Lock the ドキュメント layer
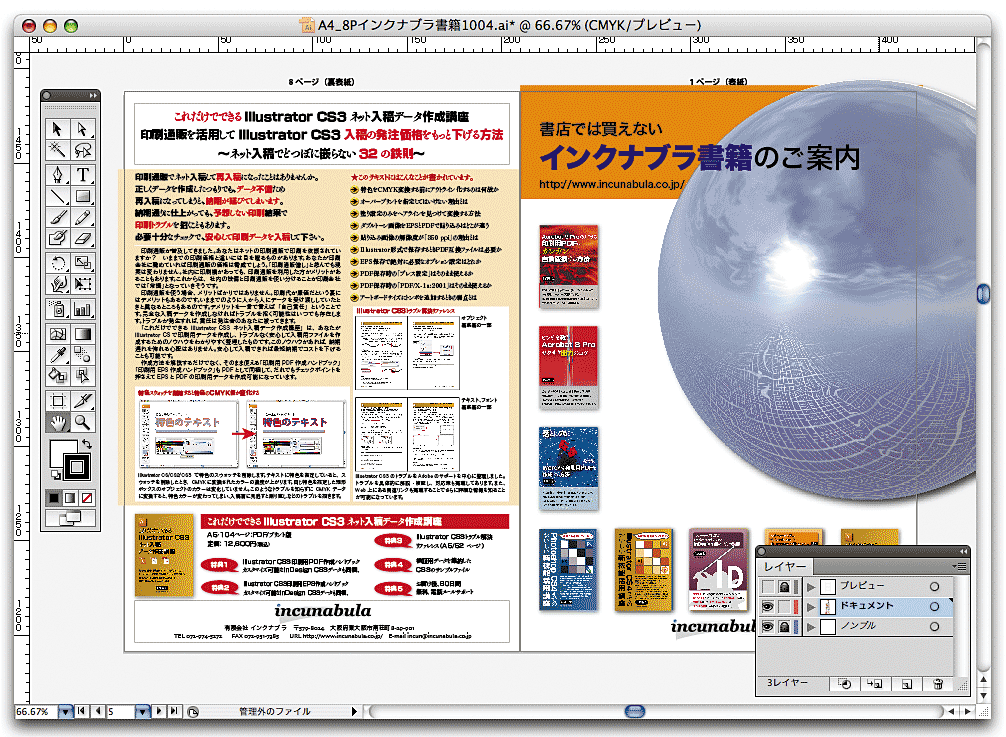 (x=784, y=606)
